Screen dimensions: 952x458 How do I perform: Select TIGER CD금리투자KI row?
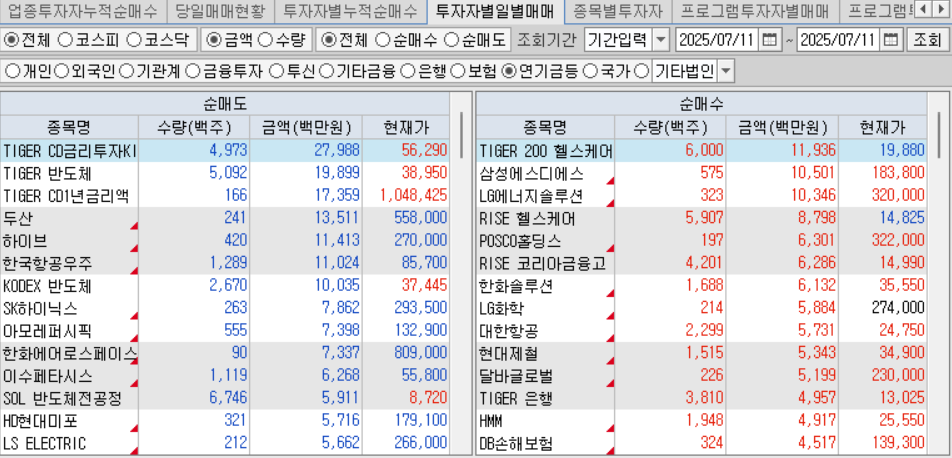click(225, 150)
